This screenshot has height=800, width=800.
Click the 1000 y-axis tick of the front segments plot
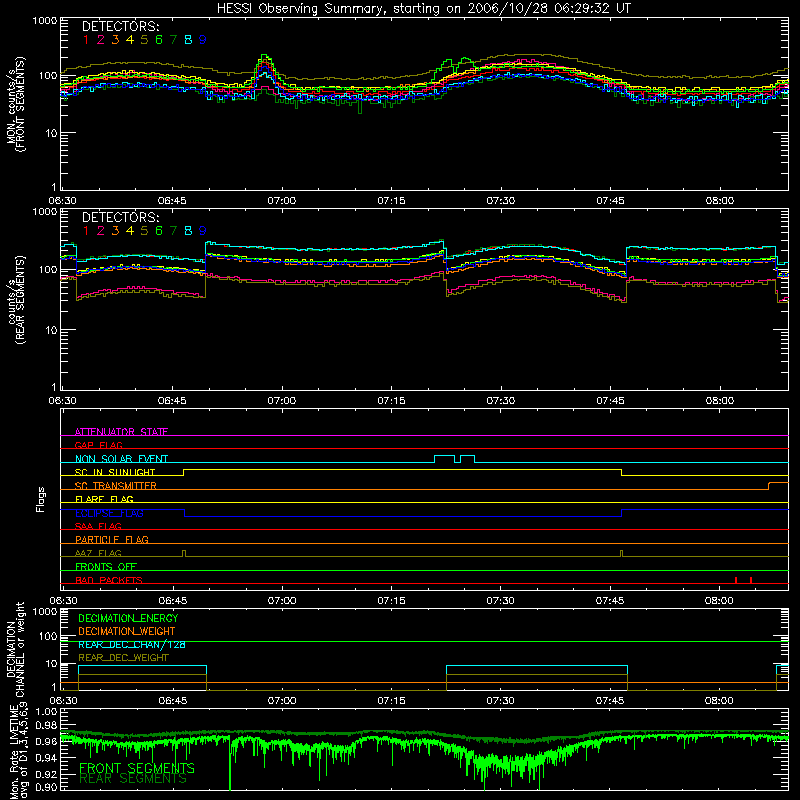tap(45, 21)
